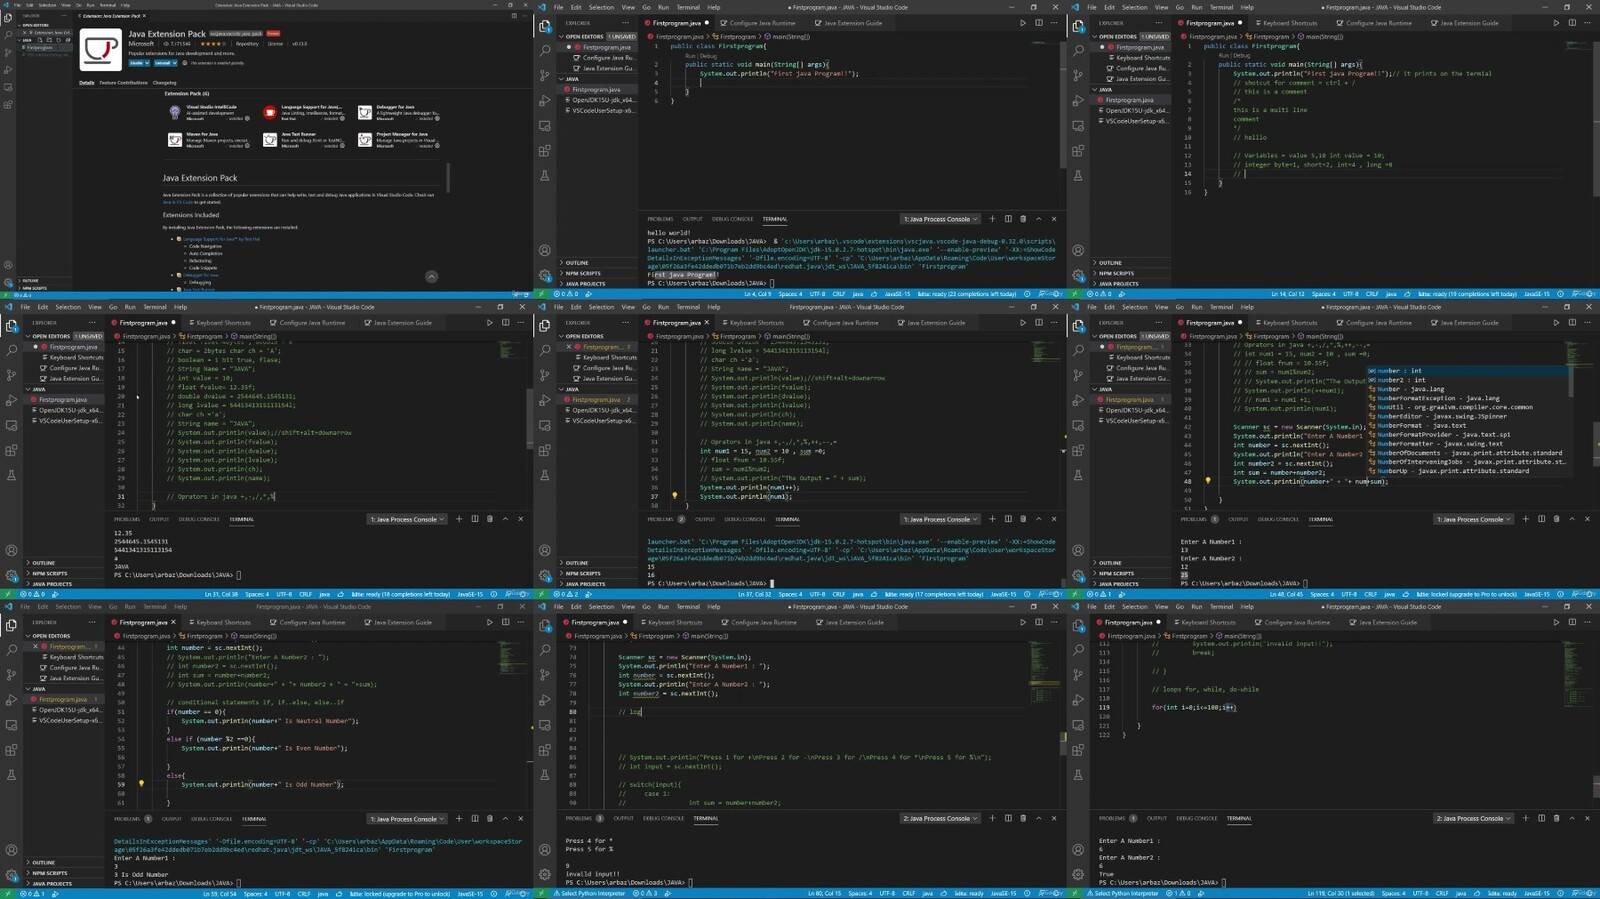Open the '1: Java Process Console' dropdown in 'hello world!' window
The height and width of the screenshot is (899, 1600).
(x=940, y=219)
